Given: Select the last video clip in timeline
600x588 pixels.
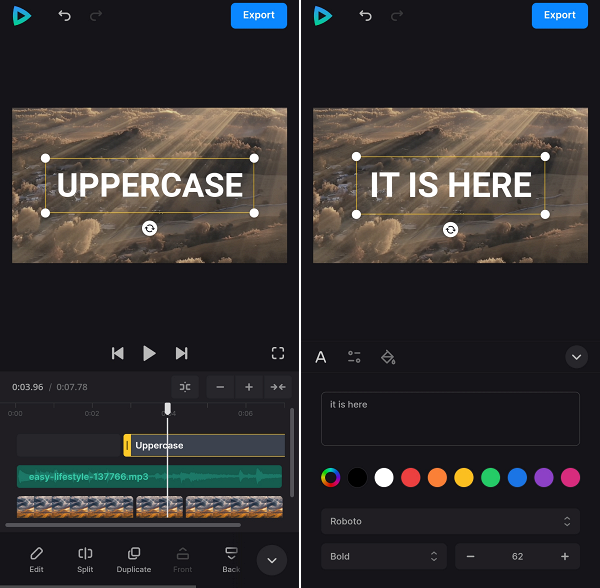Looking at the screenshot, I should [234, 507].
